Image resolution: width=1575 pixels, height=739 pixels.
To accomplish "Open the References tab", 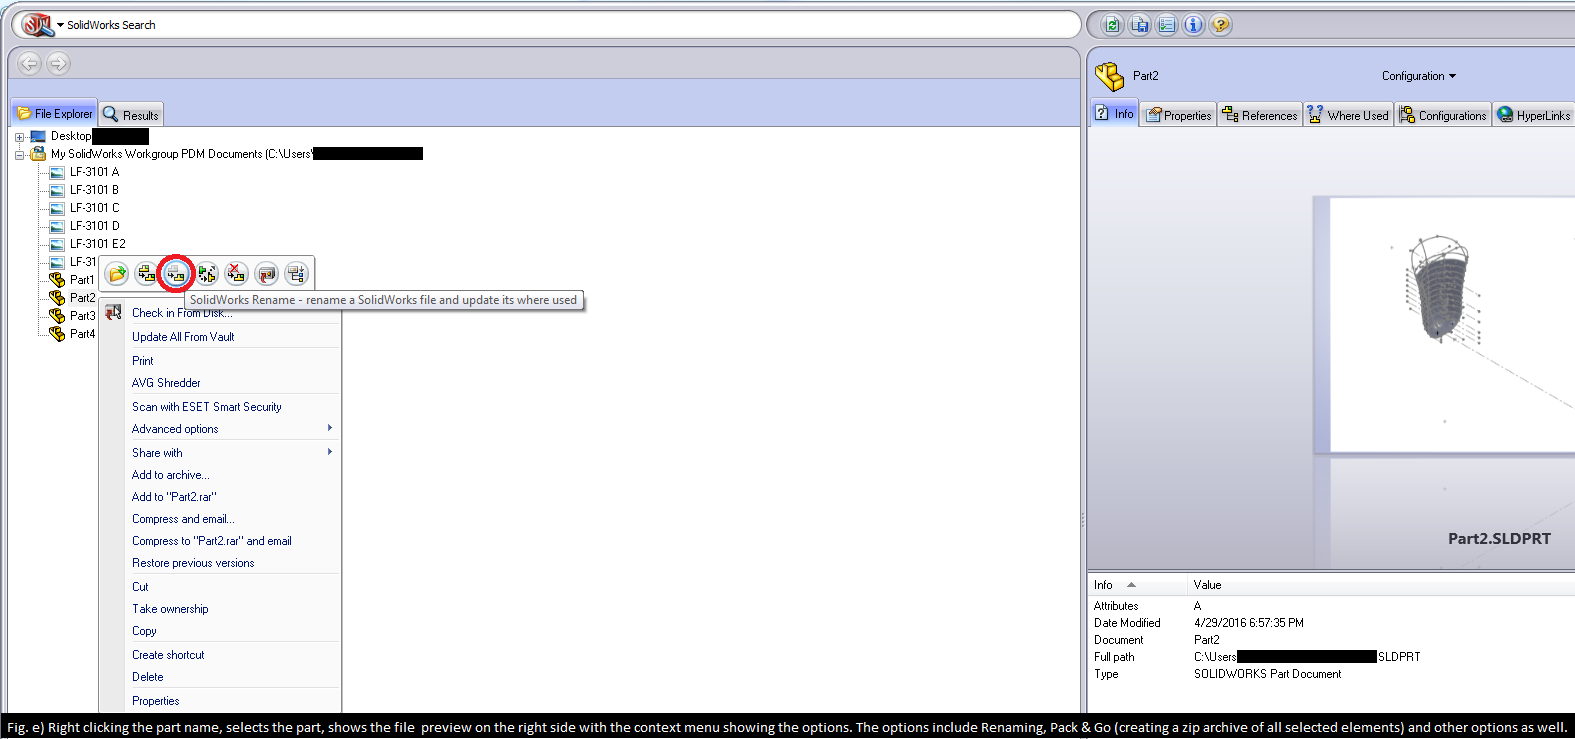I will click(1259, 115).
